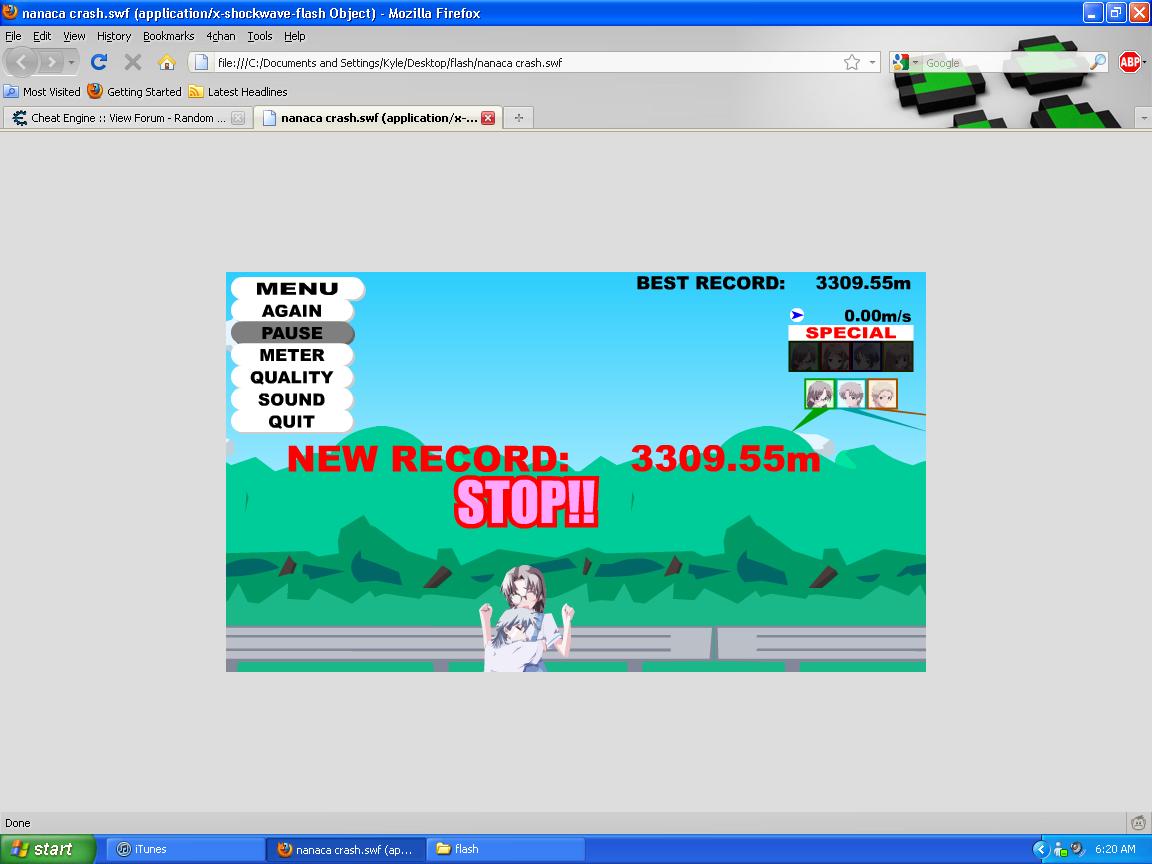Click the search magnifier icon
Image resolution: width=1152 pixels, height=864 pixels.
(x=1098, y=62)
